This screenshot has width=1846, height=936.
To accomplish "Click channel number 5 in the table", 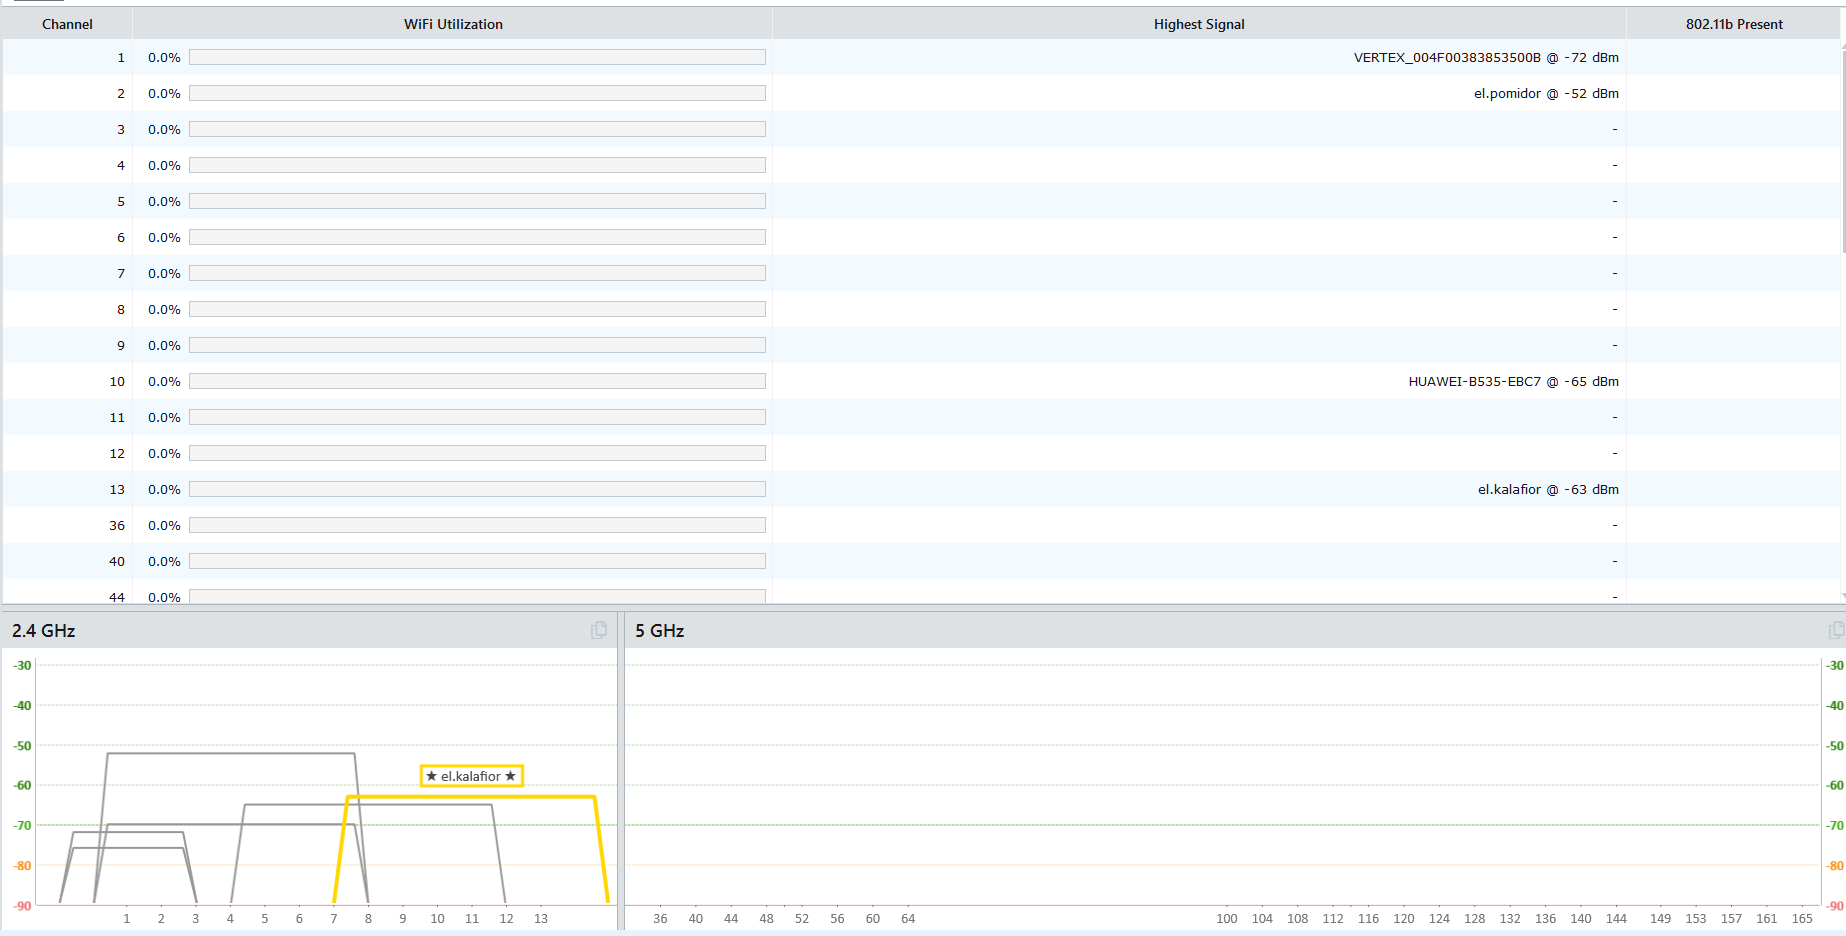I will tap(121, 201).
